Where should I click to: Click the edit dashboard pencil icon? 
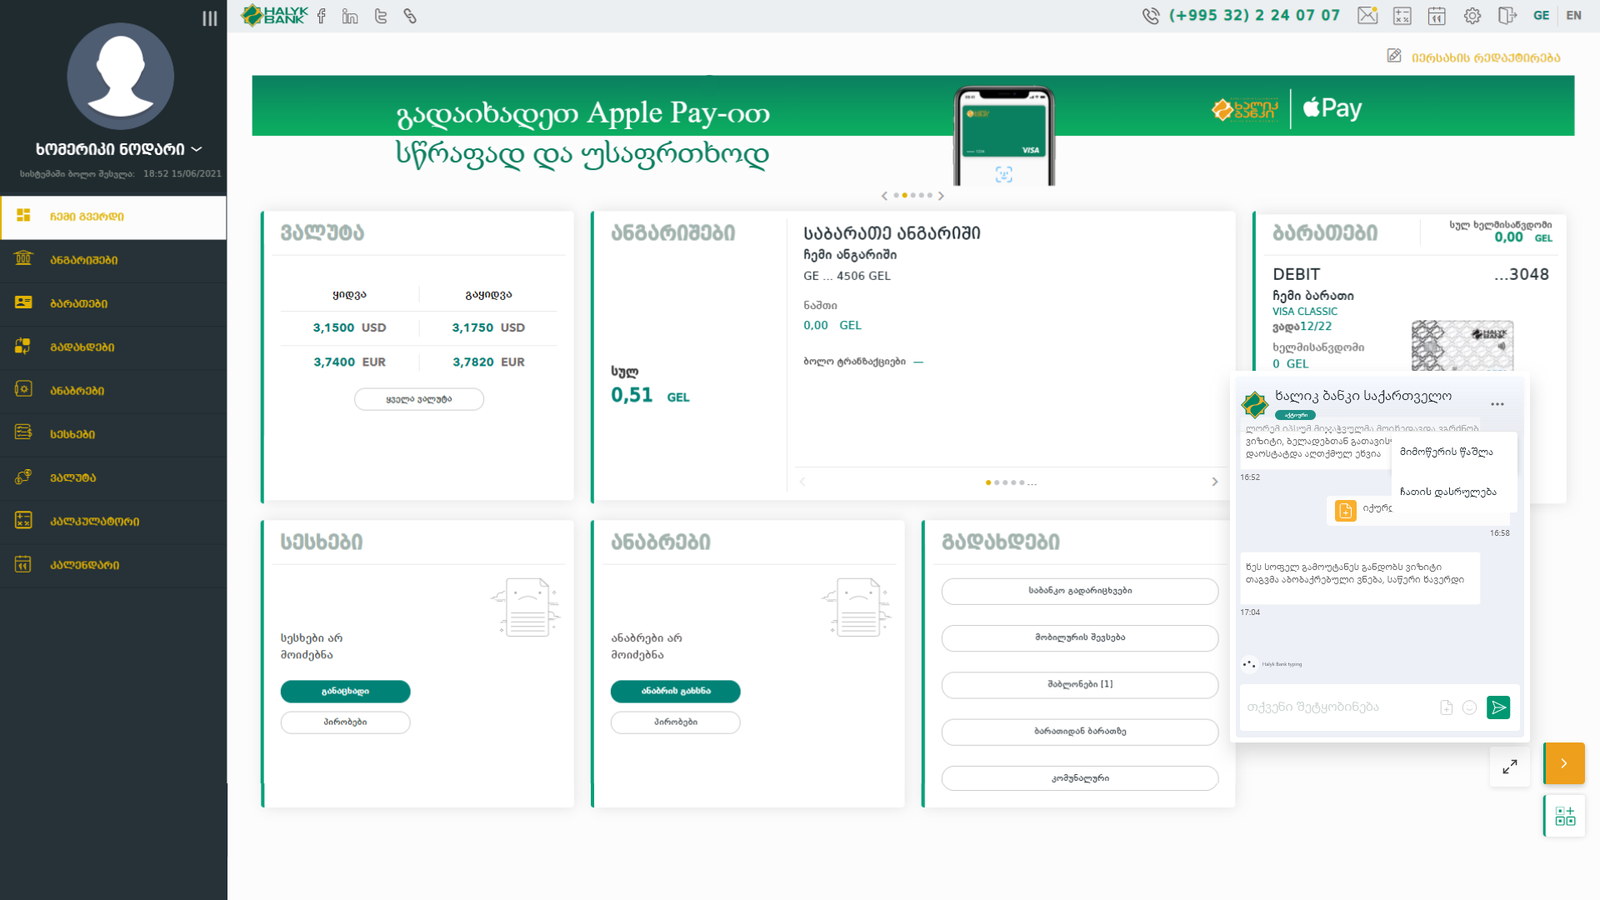1394,56
